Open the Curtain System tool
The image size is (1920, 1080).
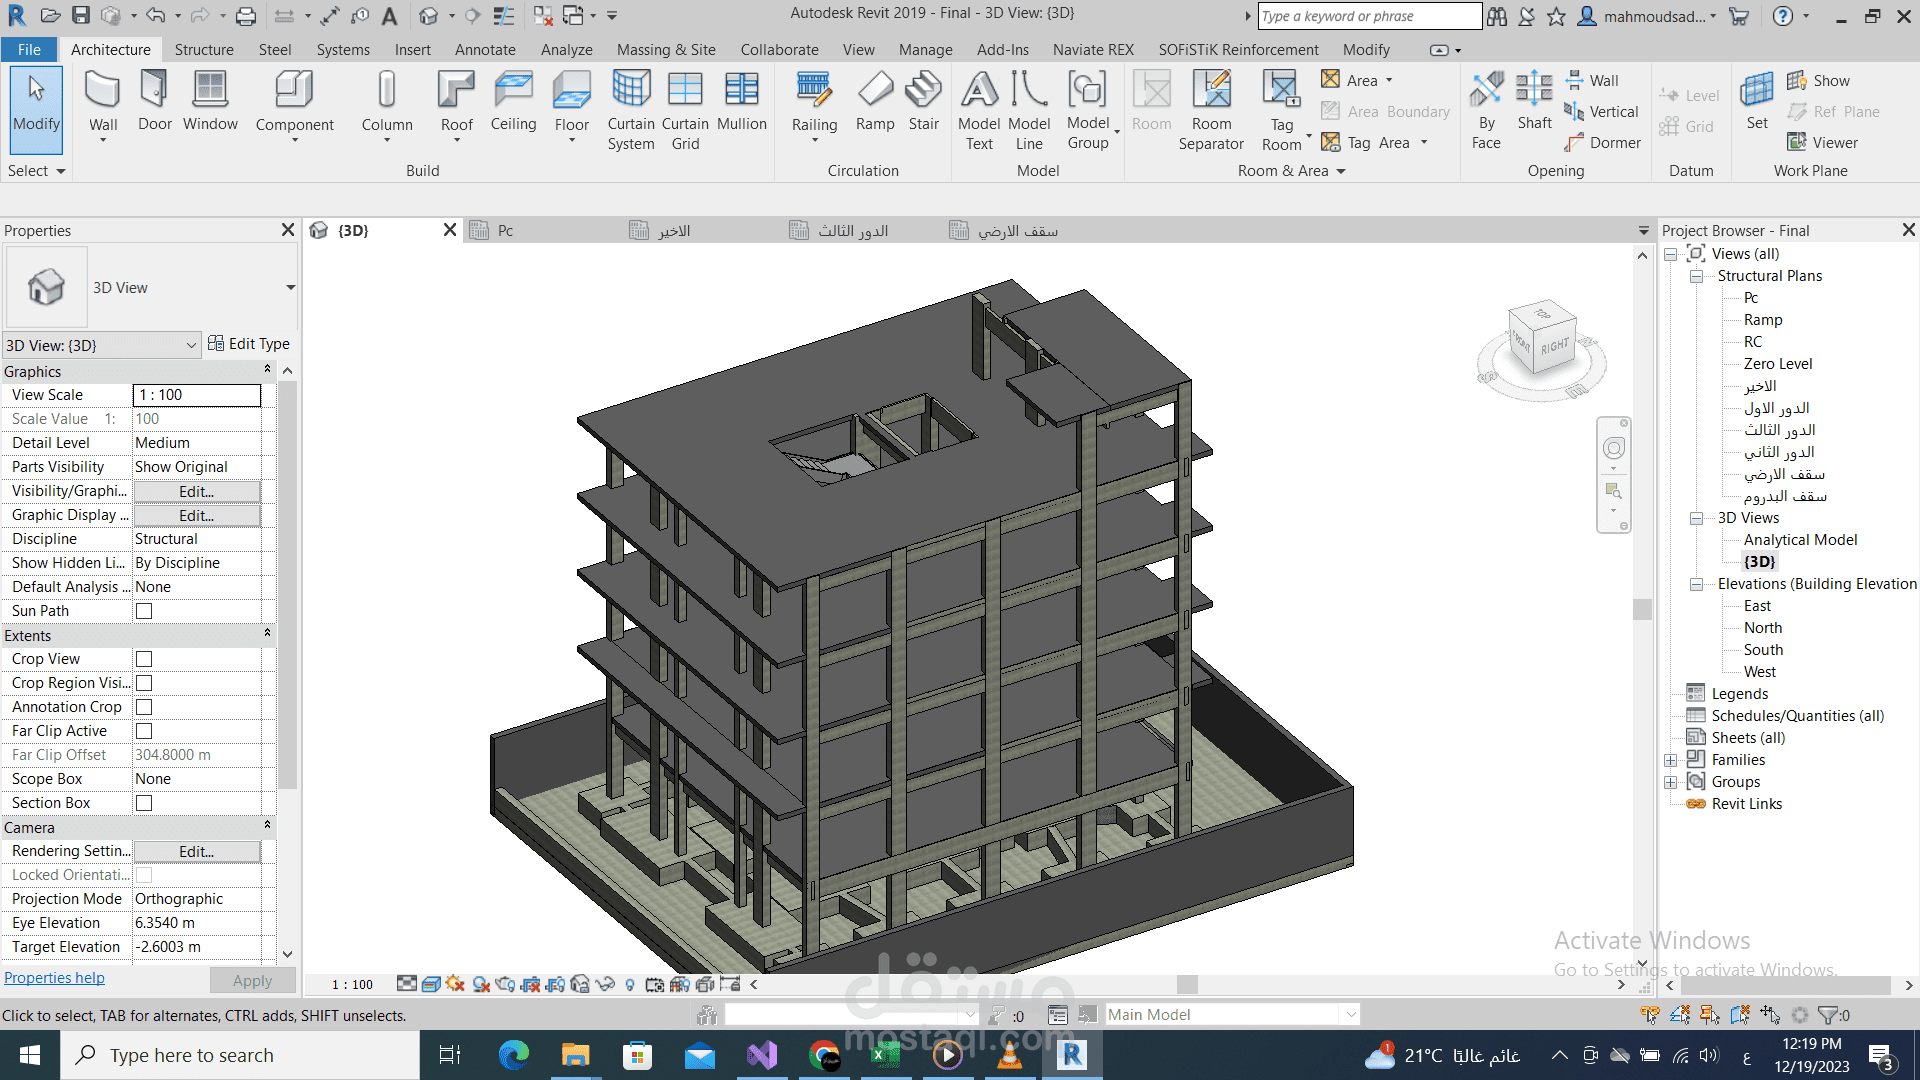[x=631, y=111]
